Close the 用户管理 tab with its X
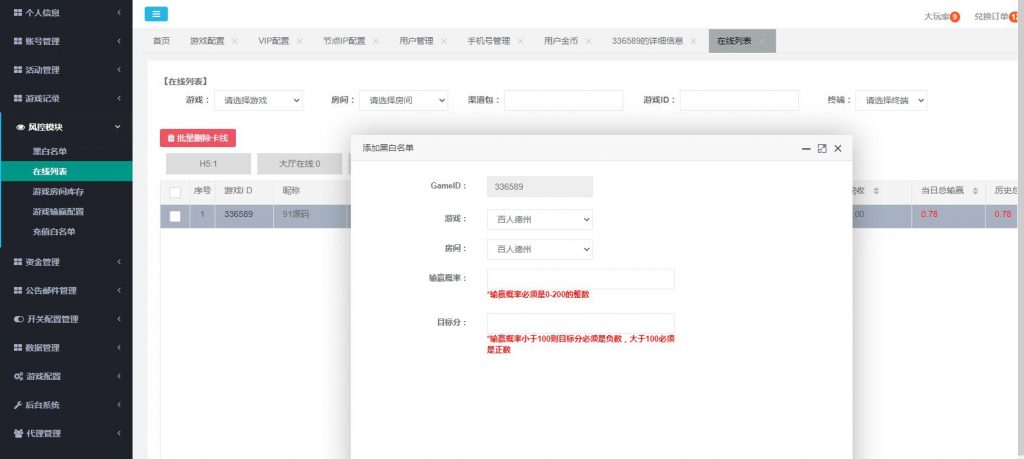This screenshot has height=459, width=1024. (x=443, y=41)
